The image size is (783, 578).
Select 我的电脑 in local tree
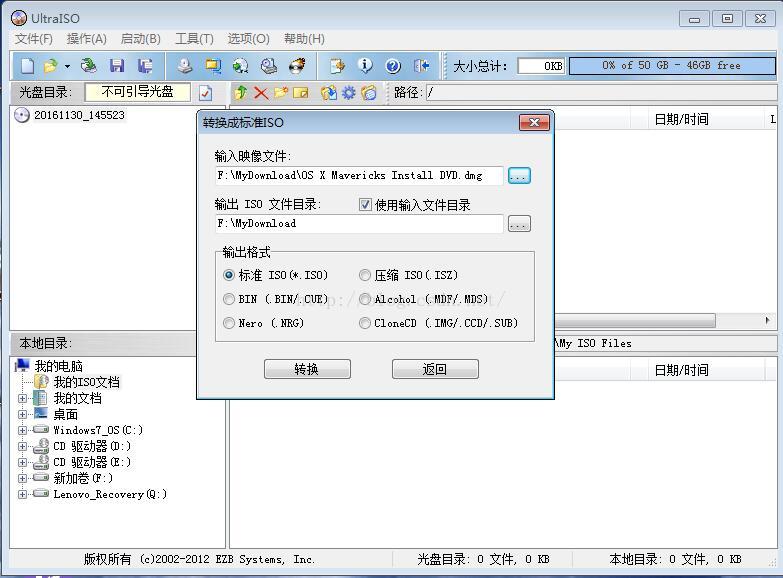[x=58, y=366]
